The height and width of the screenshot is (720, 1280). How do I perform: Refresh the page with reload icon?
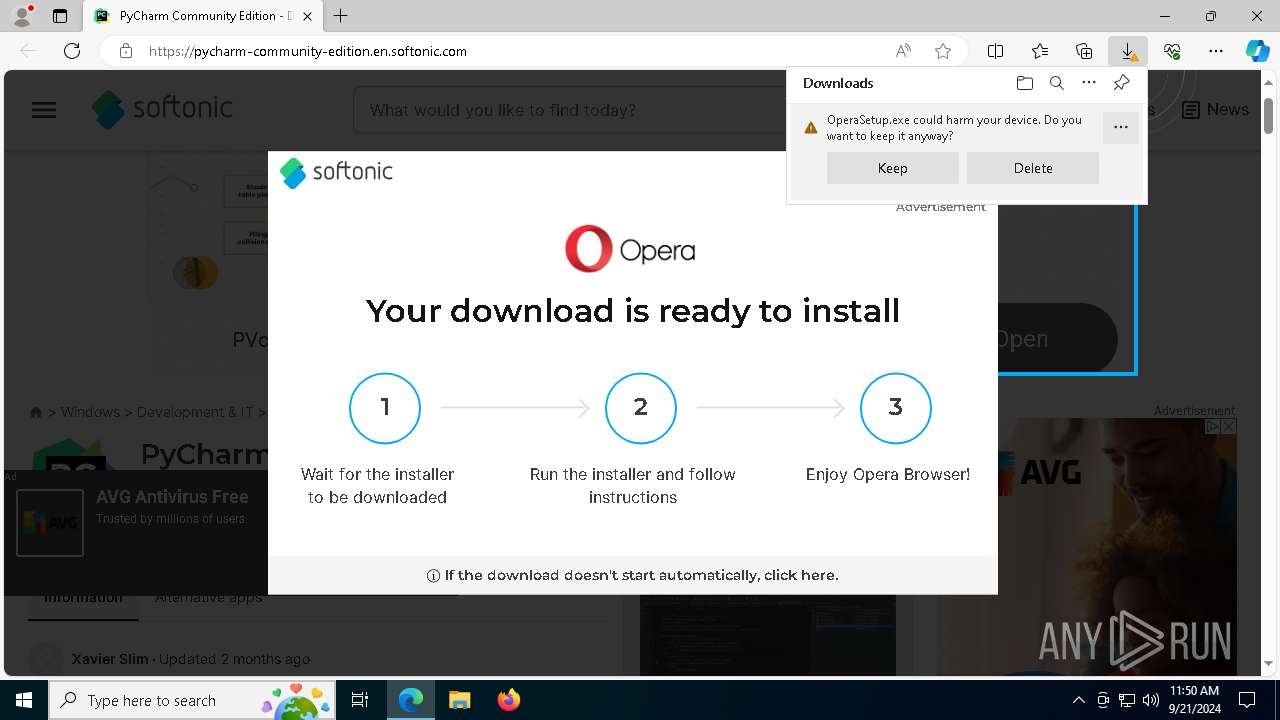pos(72,51)
